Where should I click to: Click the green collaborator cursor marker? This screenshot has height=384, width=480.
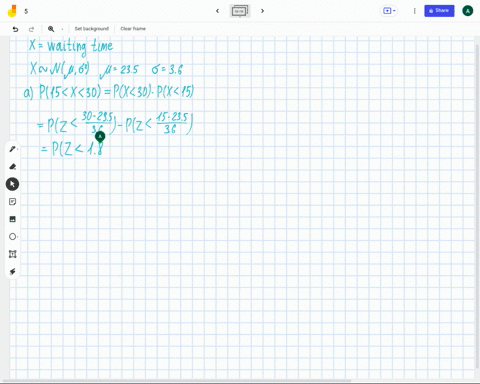(x=100, y=136)
